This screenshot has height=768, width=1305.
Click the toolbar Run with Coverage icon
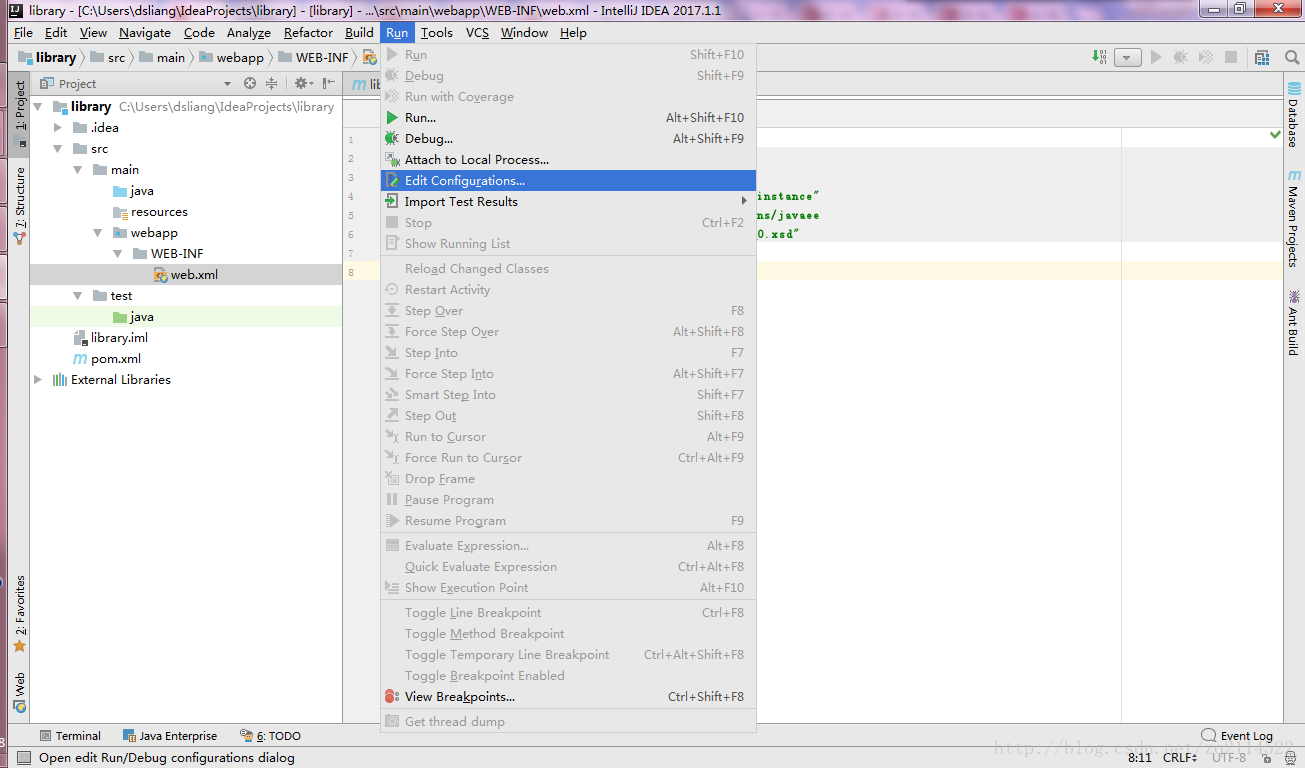point(1206,57)
